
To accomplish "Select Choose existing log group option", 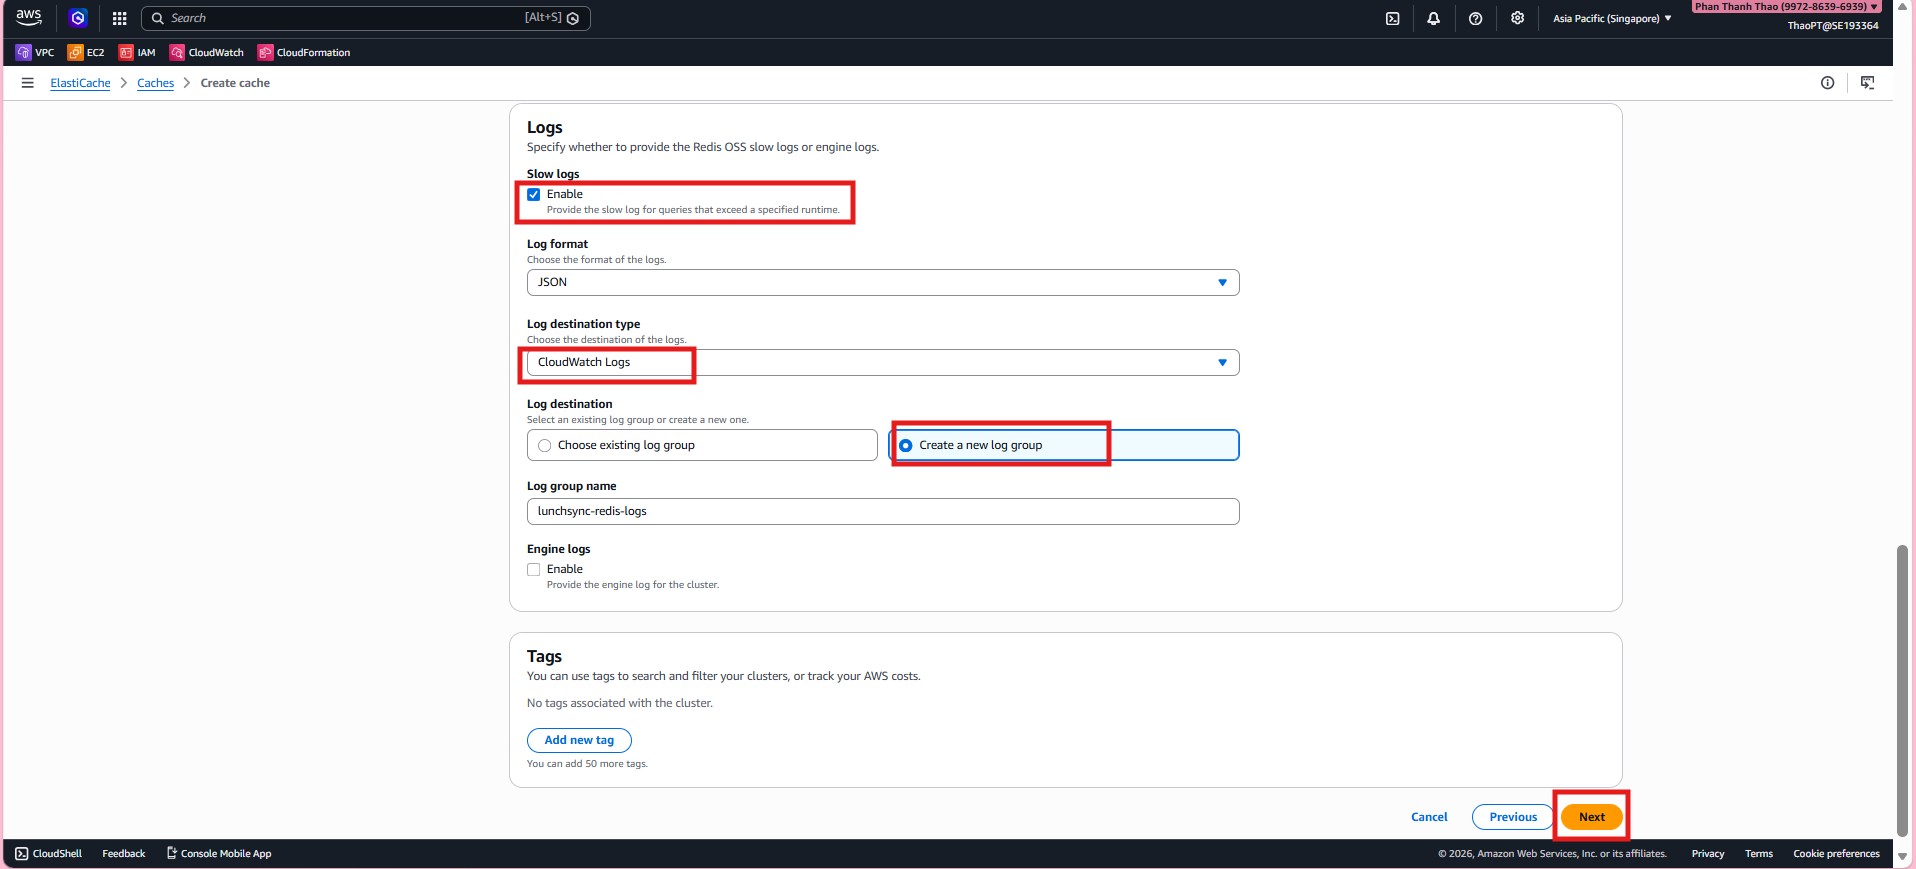I will 702,445.
